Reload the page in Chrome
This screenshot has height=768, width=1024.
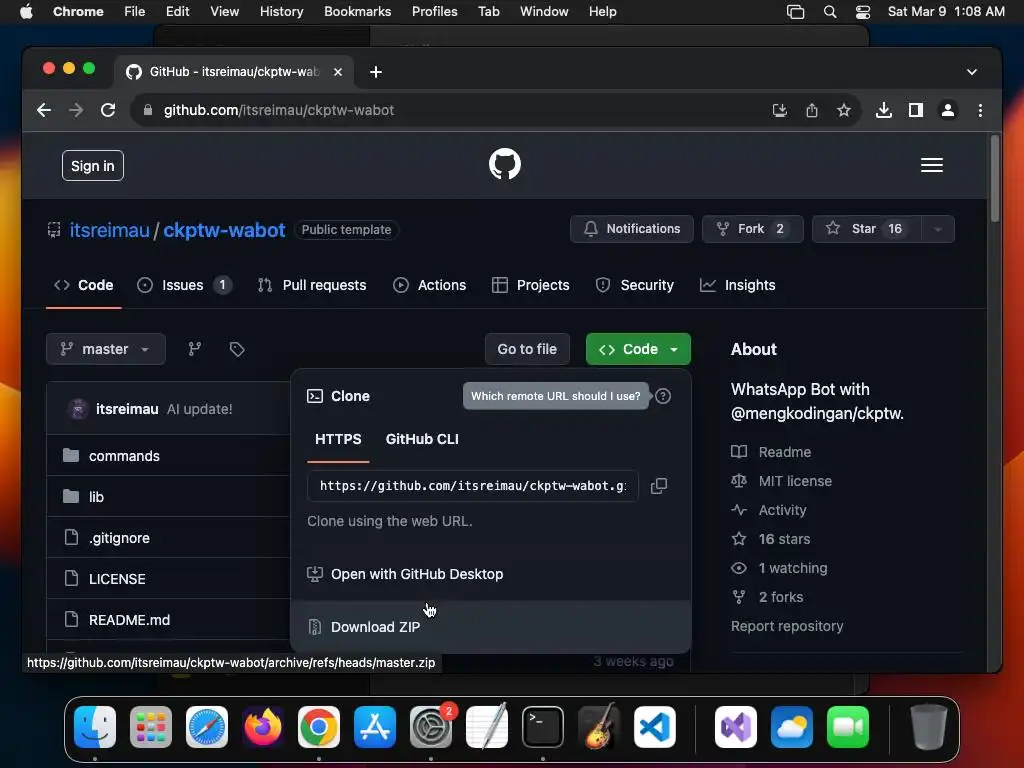pos(108,110)
